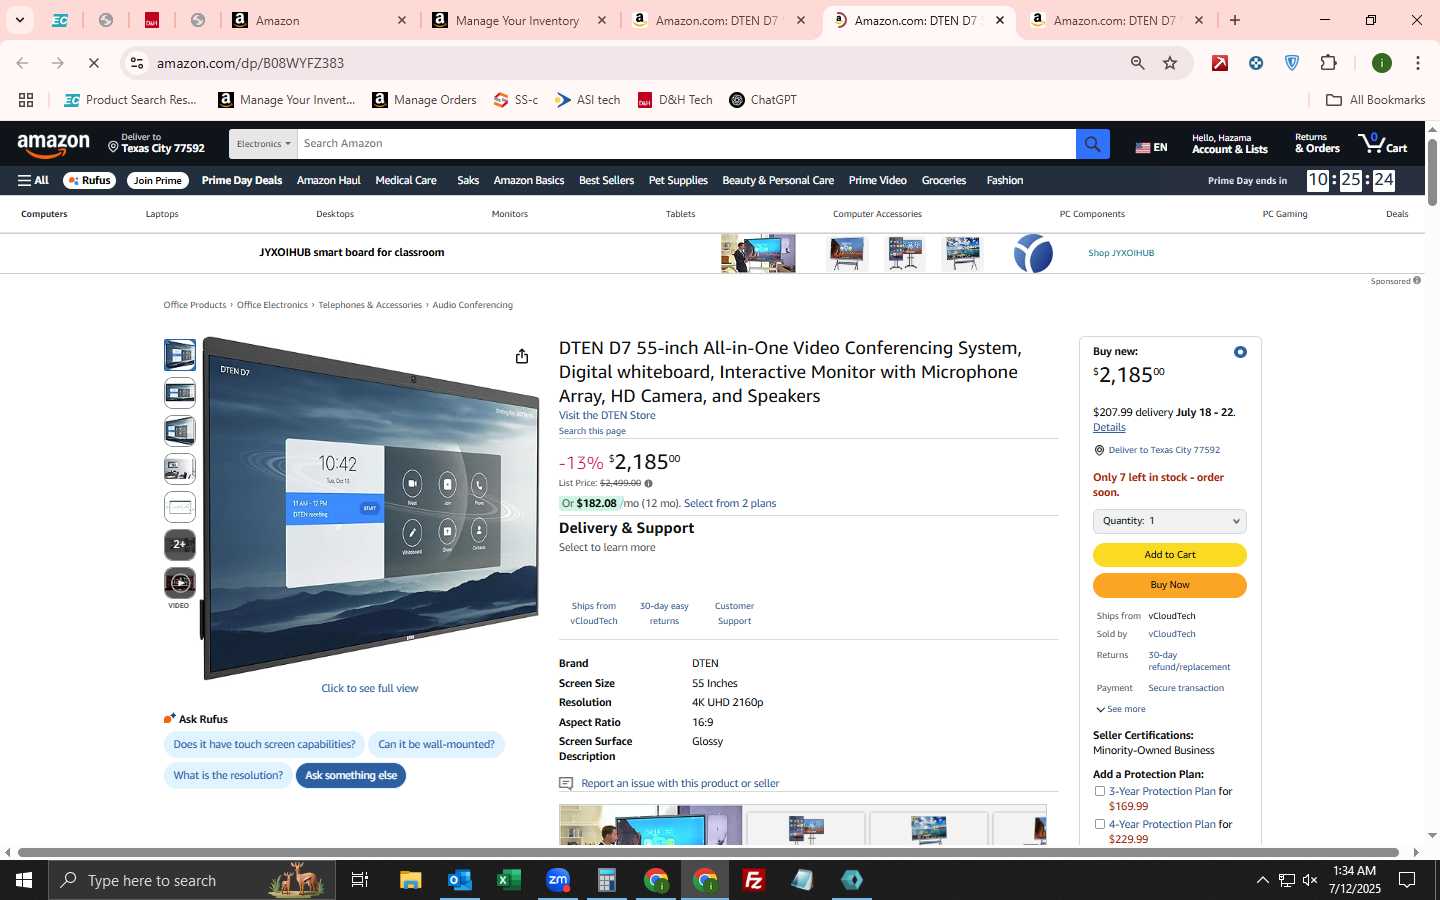This screenshot has width=1440, height=900.
Task: Click Does it have touch screen capabilities
Action: 264,745
